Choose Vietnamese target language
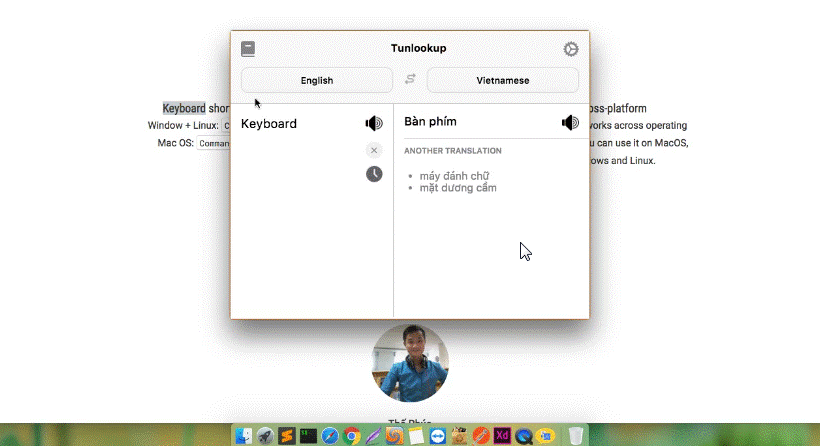Screen dimensions: 820x446 click(503, 81)
